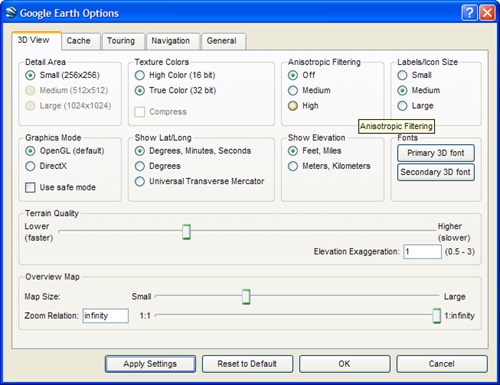This screenshot has height=385, width=500.
Task: Click the Higher (slower) label
Action: click(x=454, y=232)
